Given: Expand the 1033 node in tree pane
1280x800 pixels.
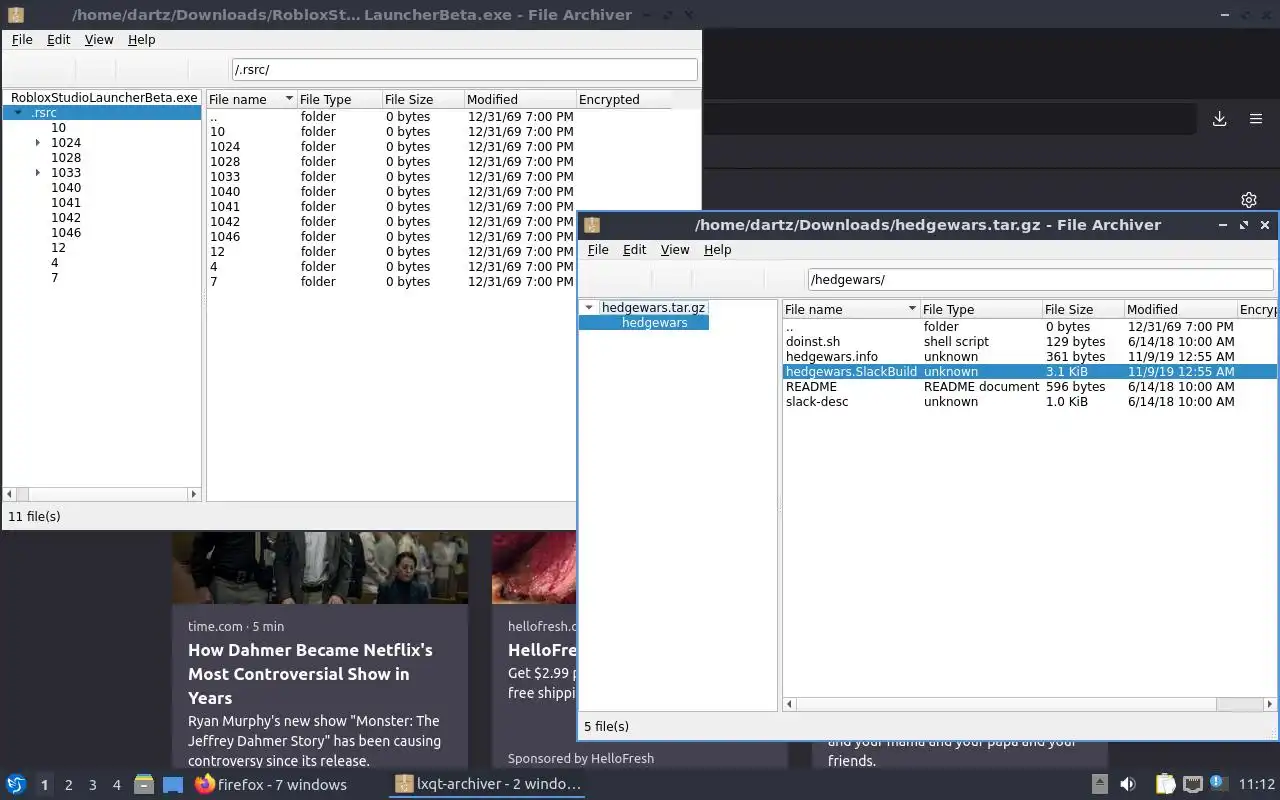Looking at the screenshot, I should tap(38, 173).
